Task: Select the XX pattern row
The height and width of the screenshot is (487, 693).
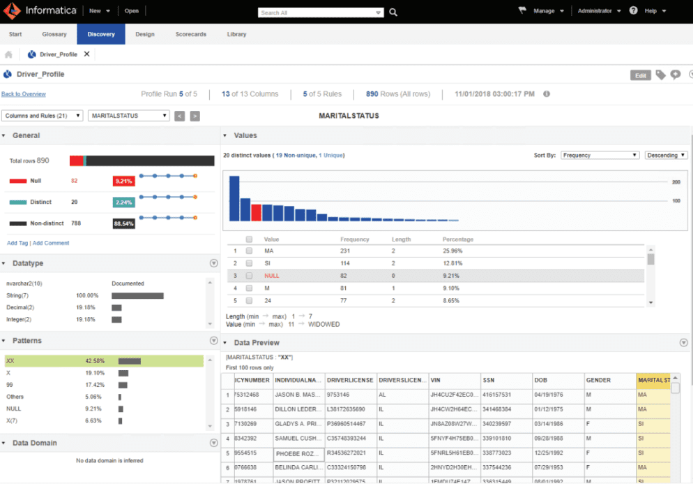Action: (104, 361)
